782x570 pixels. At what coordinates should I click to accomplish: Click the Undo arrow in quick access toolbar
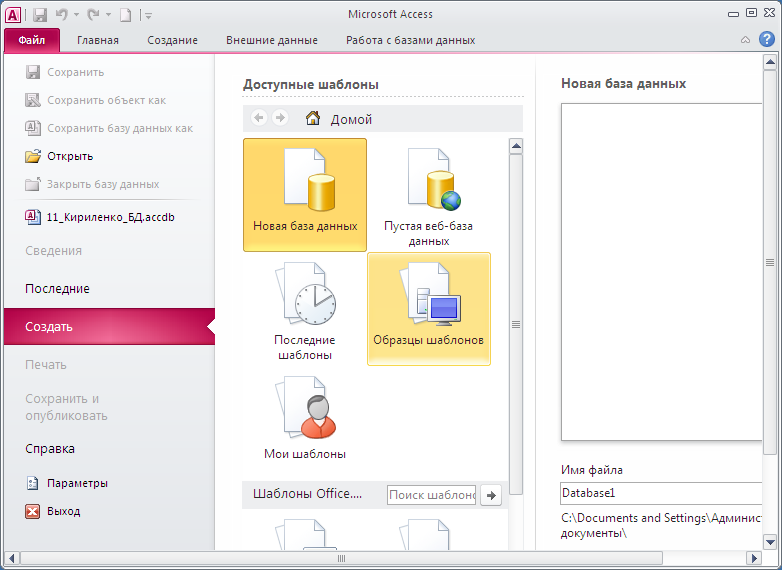[61, 15]
